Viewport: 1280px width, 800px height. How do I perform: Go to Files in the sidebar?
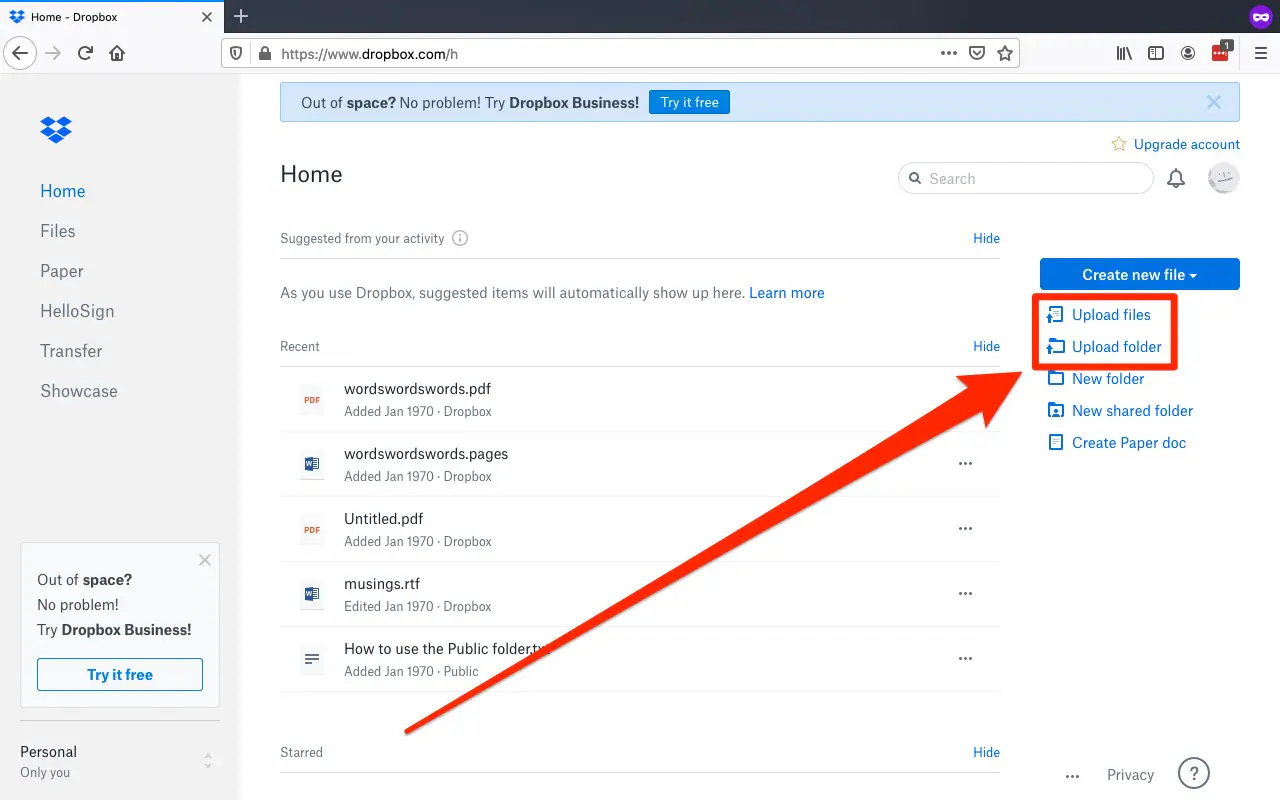pos(58,231)
